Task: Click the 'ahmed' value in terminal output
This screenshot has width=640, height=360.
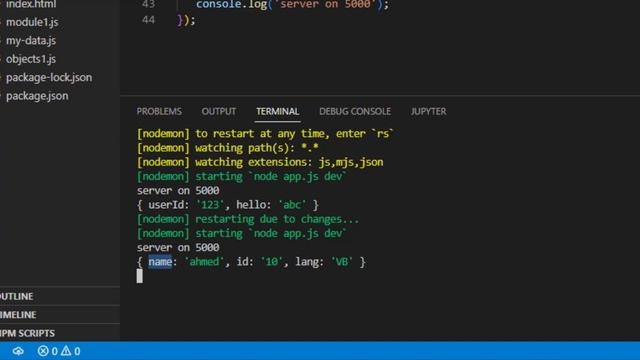Action: (204, 262)
